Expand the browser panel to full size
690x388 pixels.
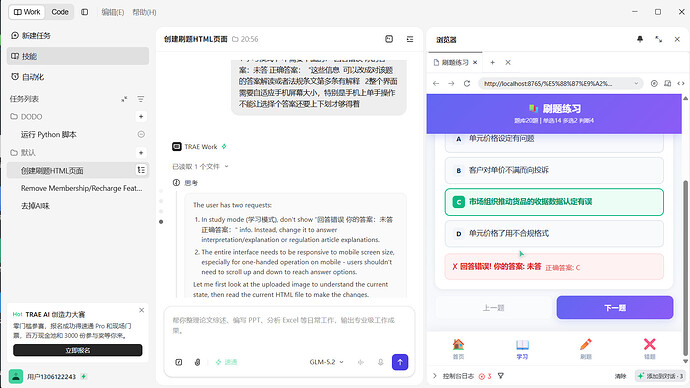[658, 39]
